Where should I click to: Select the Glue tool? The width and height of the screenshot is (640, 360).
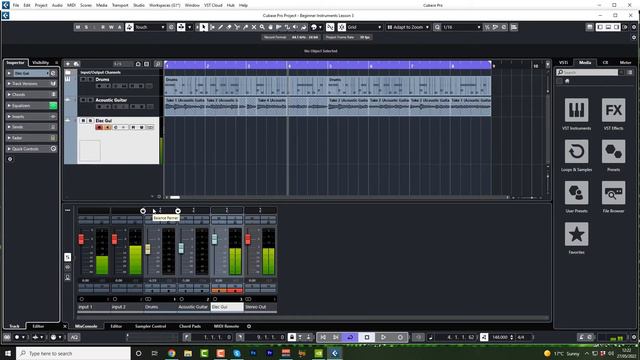point(245,27)
